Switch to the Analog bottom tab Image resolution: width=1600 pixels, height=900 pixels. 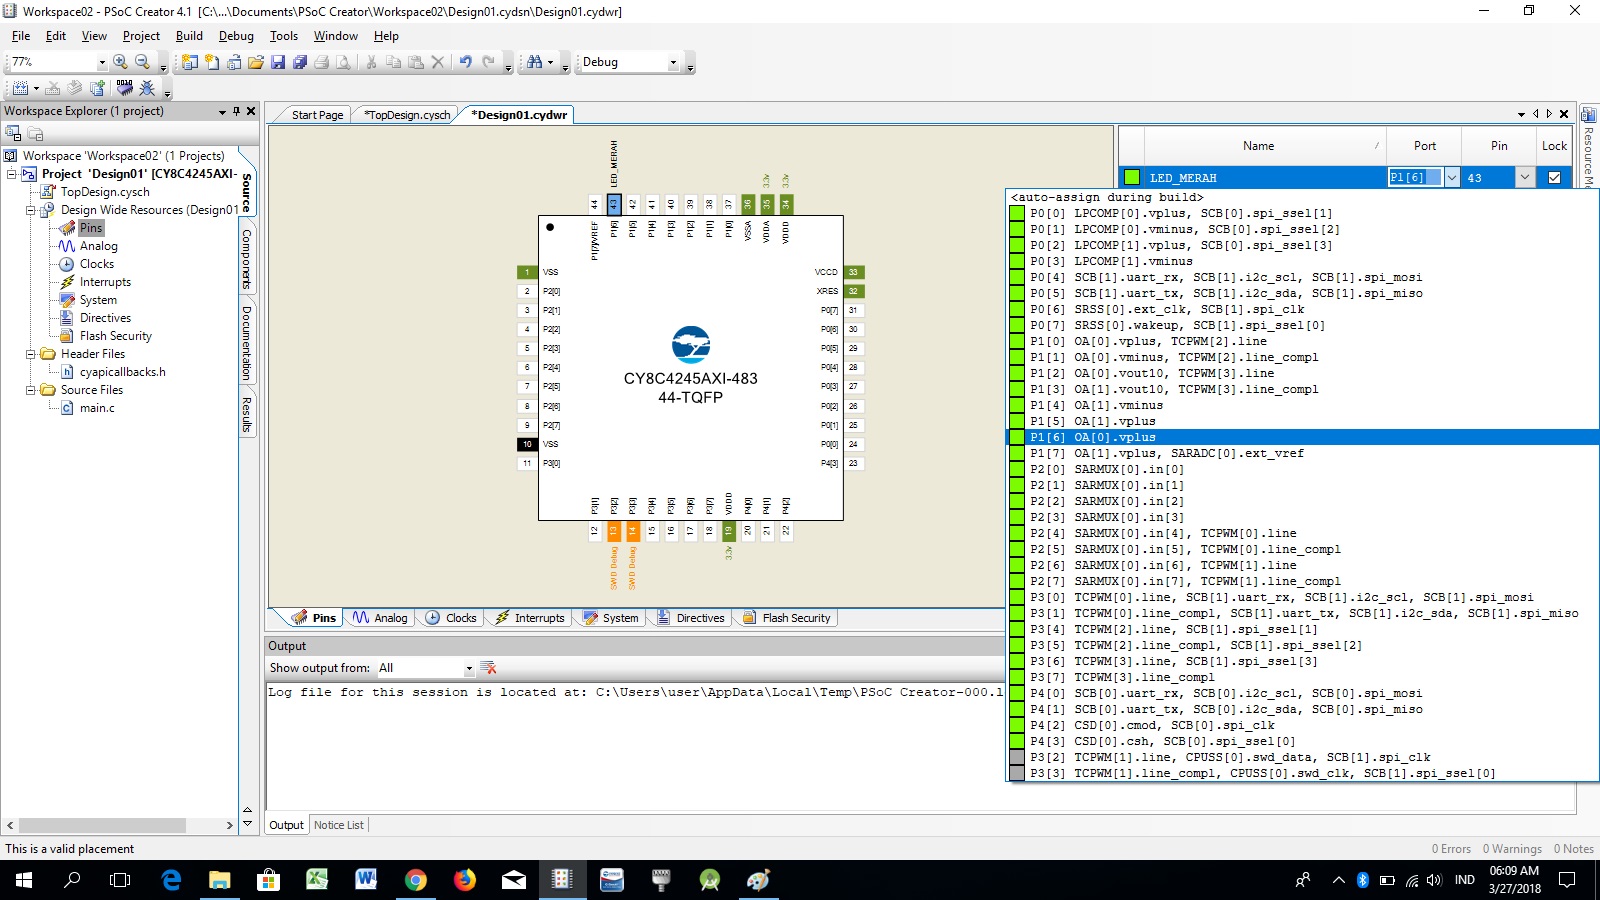click(380, 618)
